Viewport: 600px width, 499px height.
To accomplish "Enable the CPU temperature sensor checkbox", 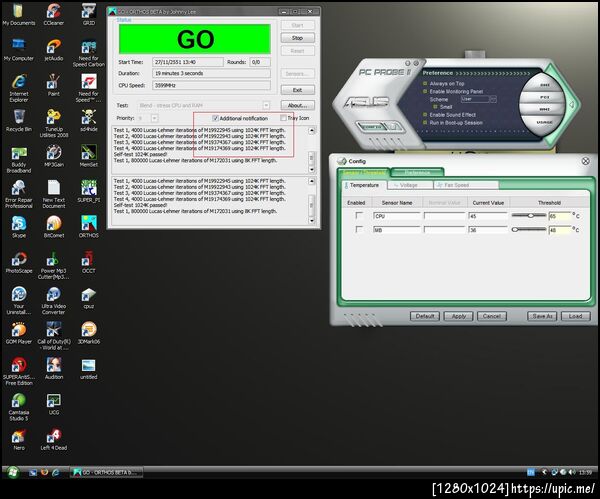I will (359, 215).
